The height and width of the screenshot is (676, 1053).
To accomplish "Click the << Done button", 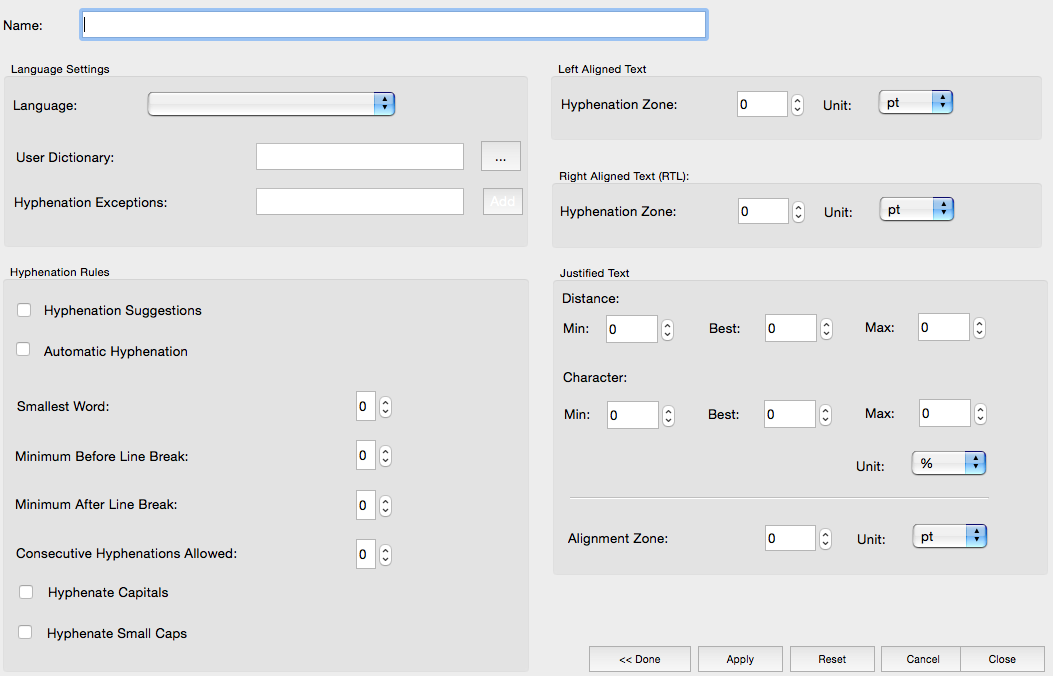I will click(x=639, y=659).
